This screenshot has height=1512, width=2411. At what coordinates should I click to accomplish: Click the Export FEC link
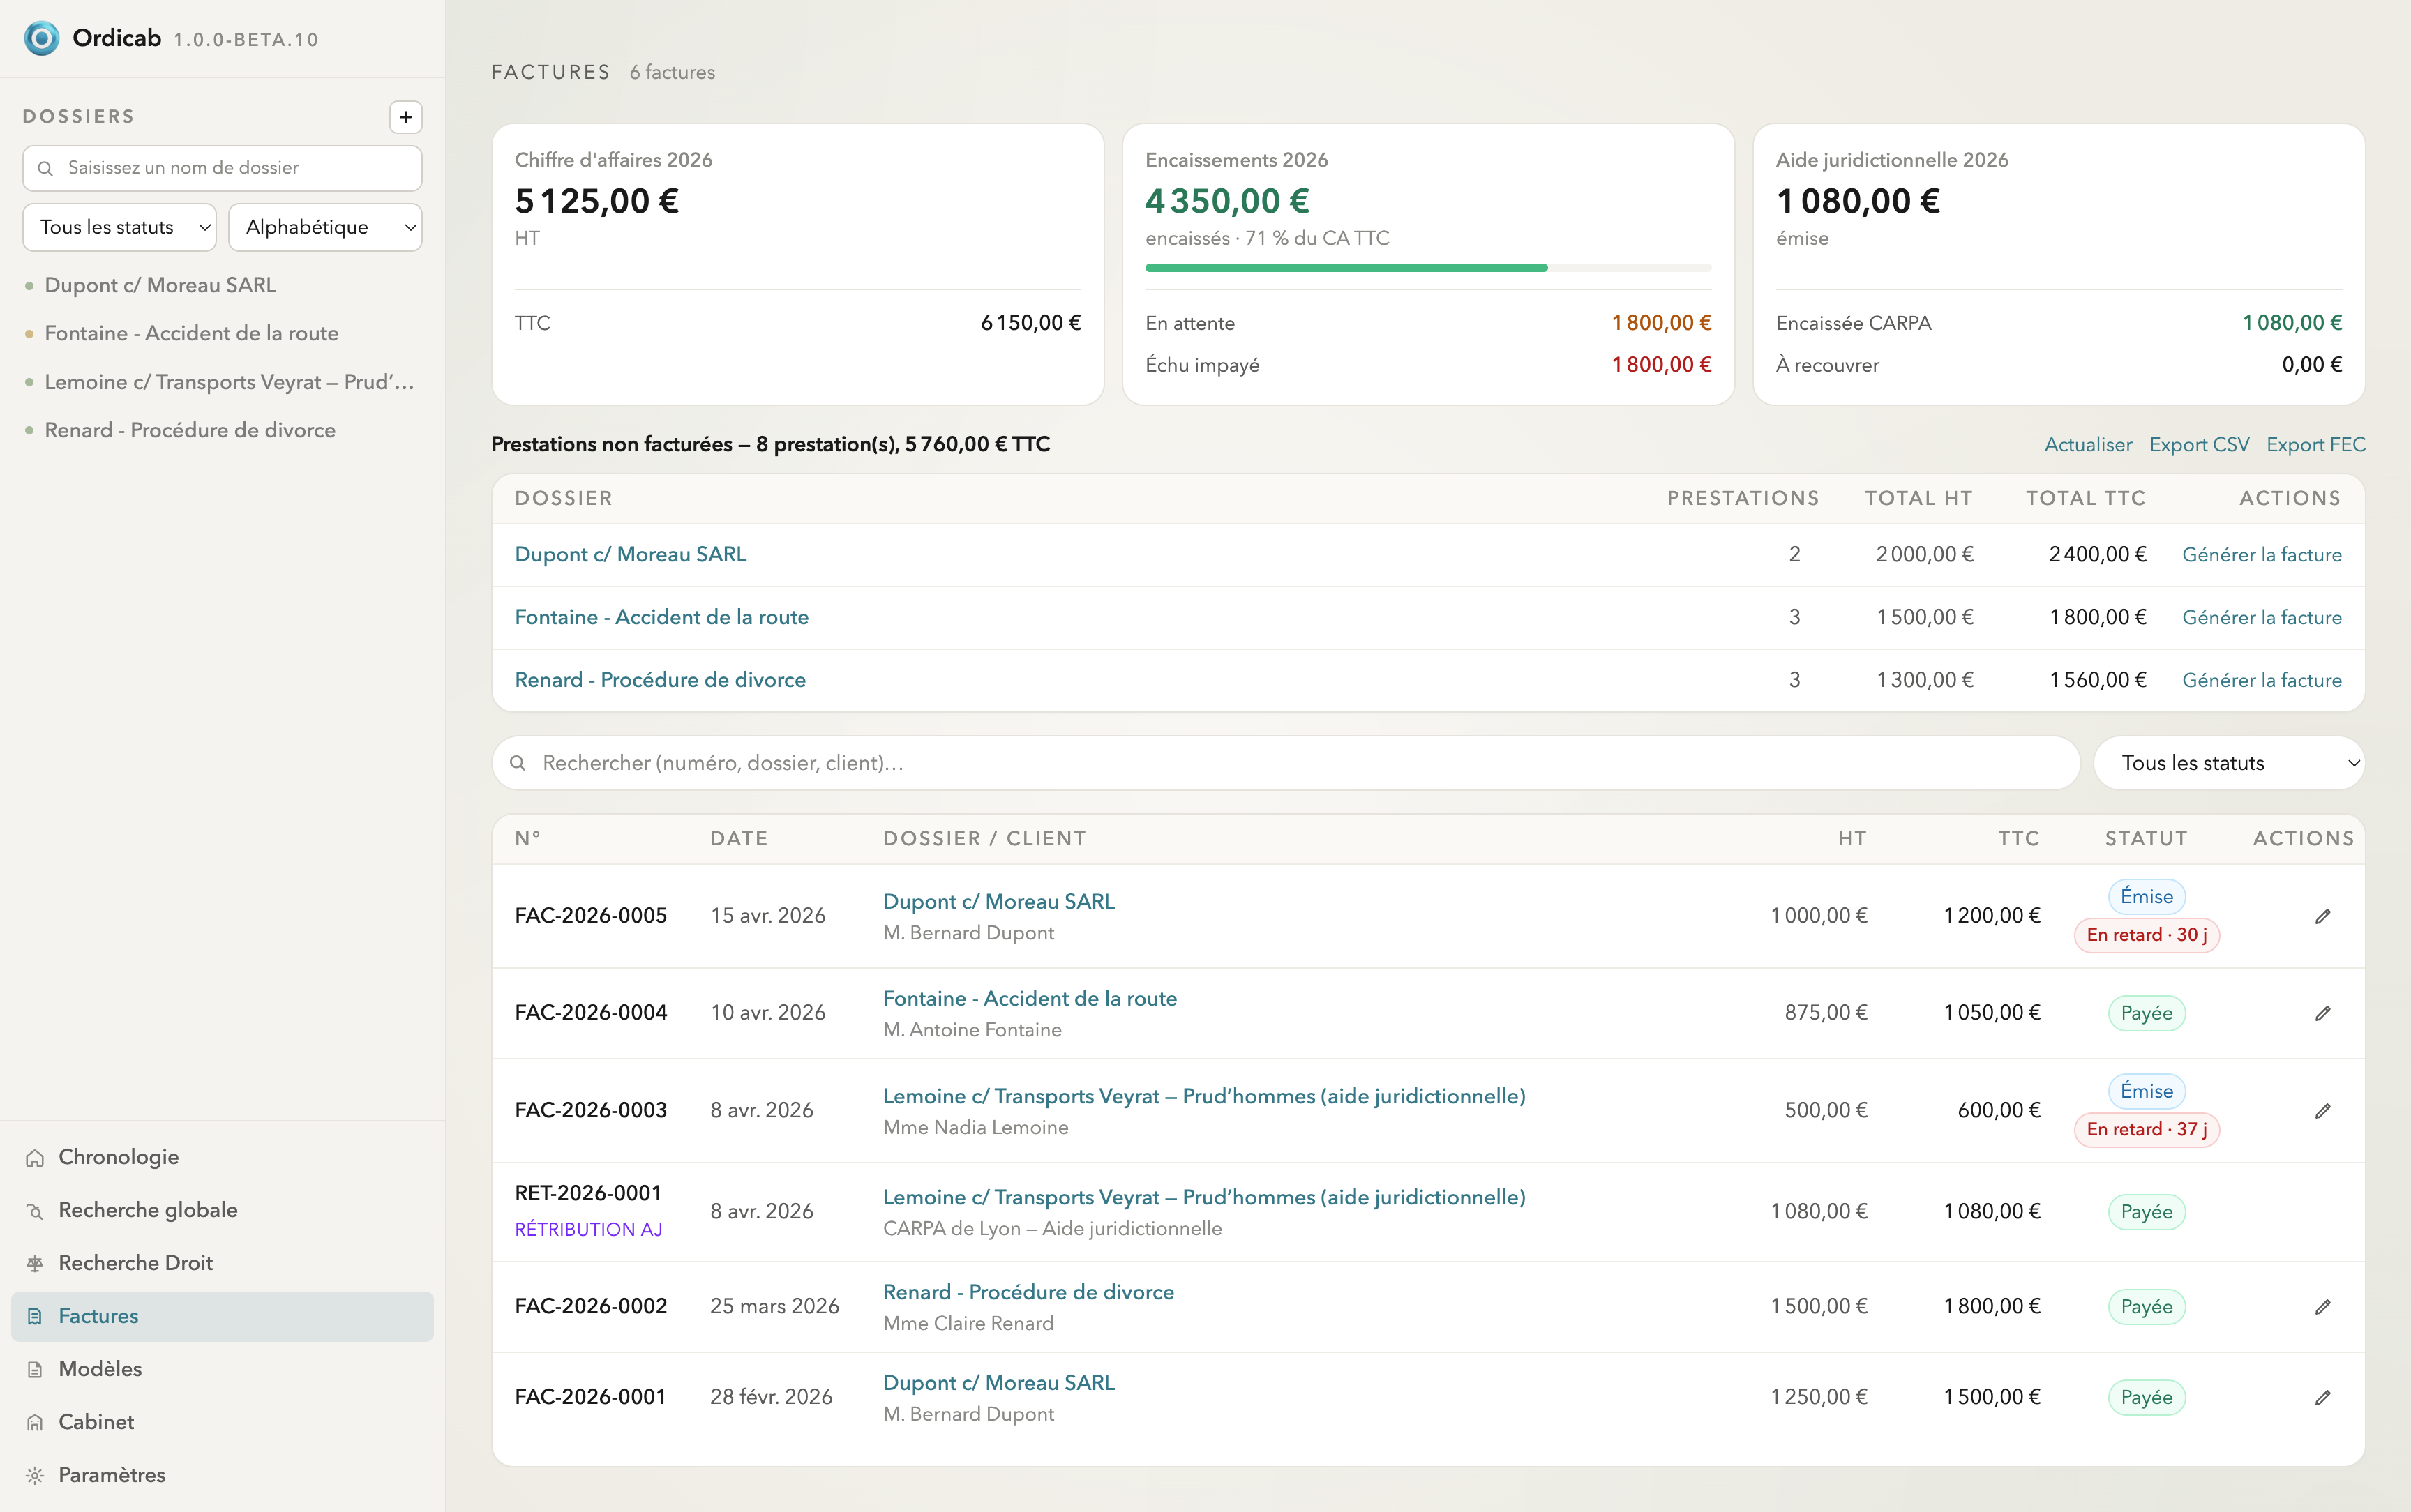click(2315, 444)
